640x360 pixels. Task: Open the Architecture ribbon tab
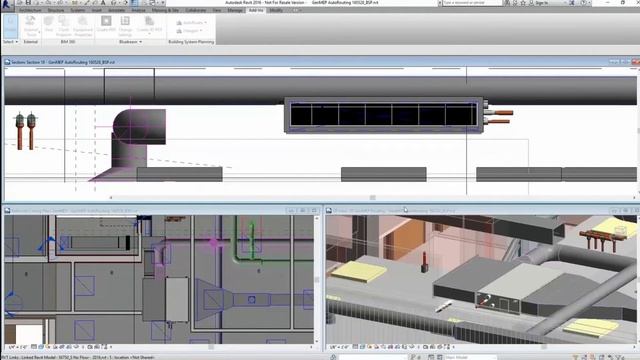click(x=30, y=10)
